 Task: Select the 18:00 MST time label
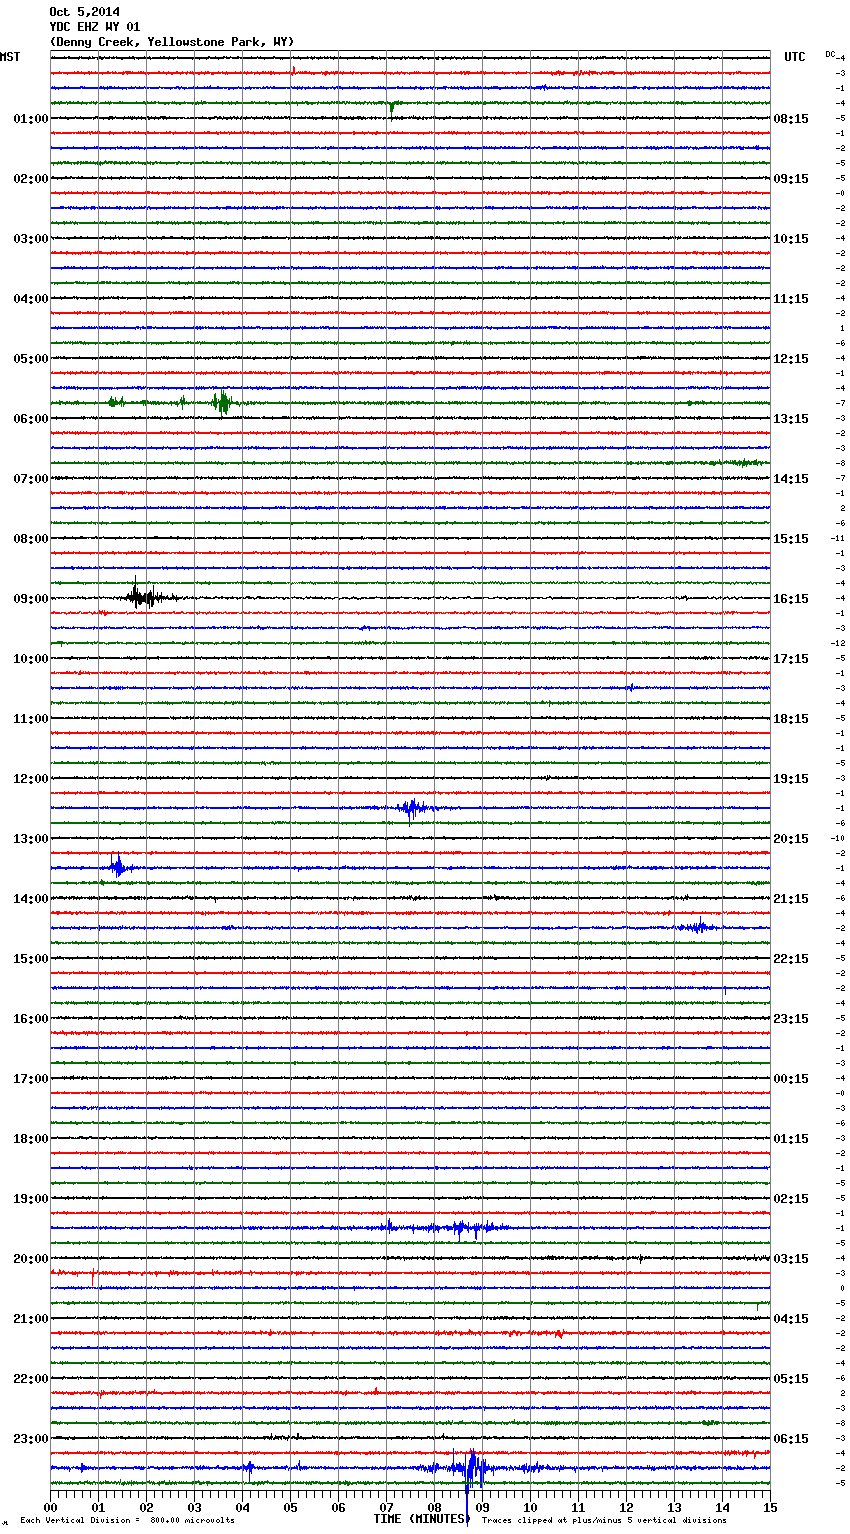[30, 1139]
